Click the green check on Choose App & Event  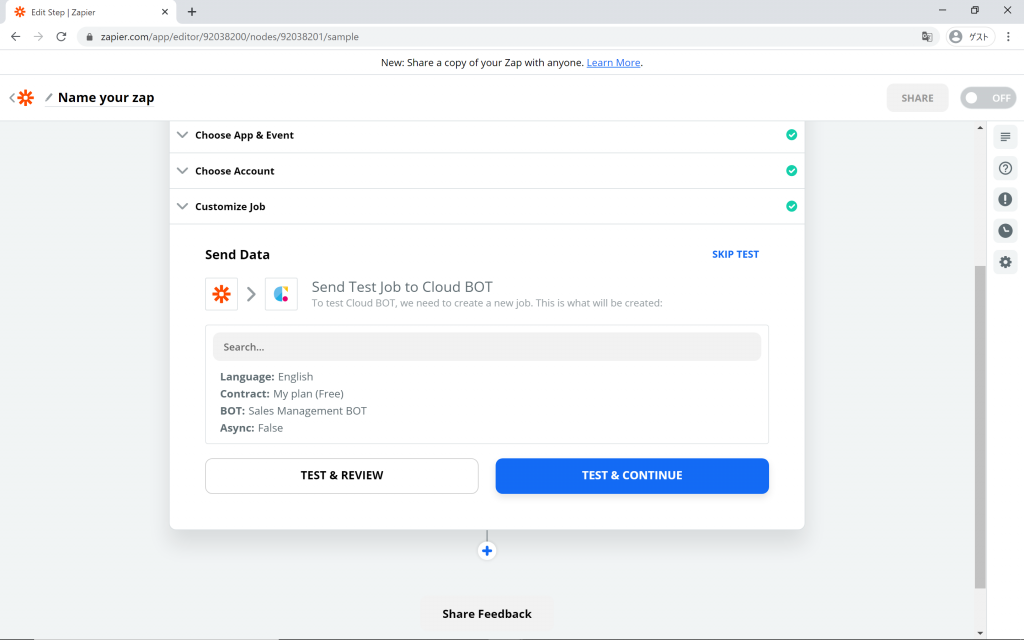pyautogui.click(x=792, y=135)
